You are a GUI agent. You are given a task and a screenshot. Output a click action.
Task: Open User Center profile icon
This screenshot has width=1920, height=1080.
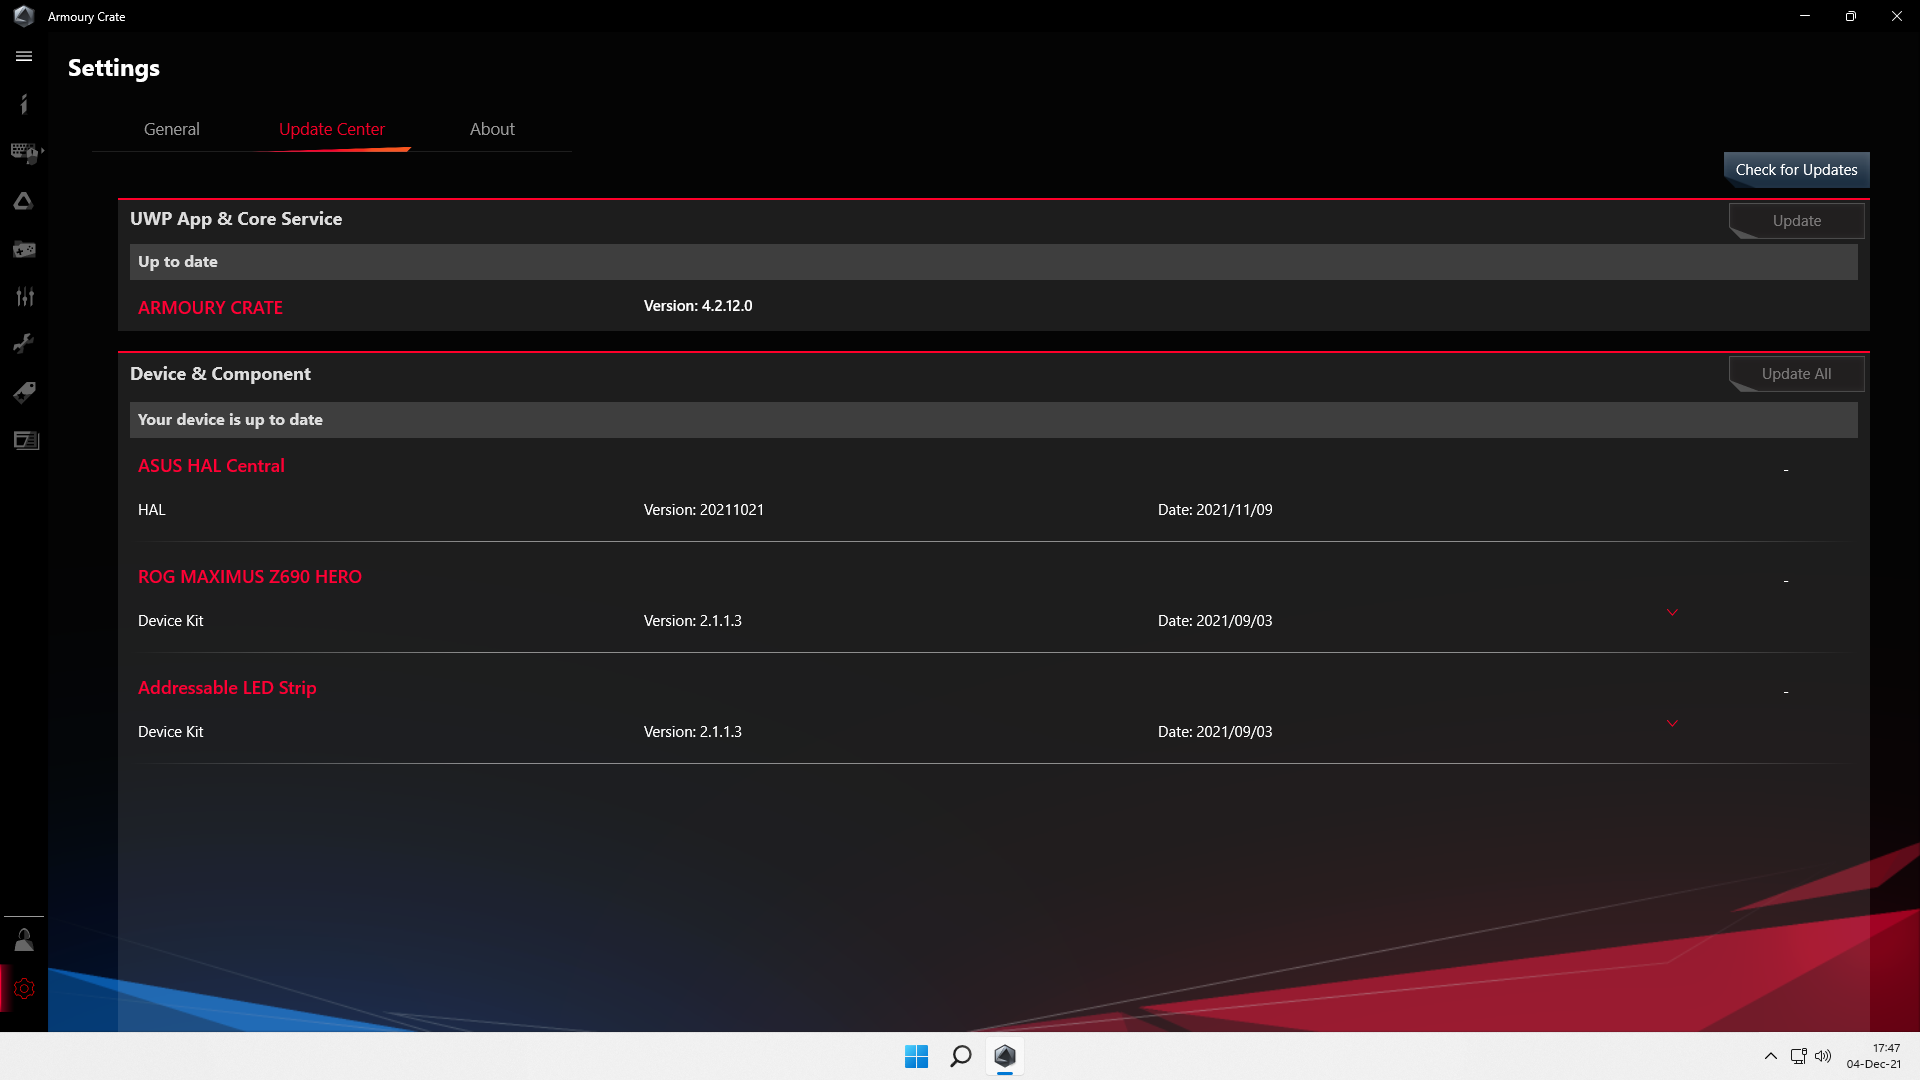coord(24,940)
